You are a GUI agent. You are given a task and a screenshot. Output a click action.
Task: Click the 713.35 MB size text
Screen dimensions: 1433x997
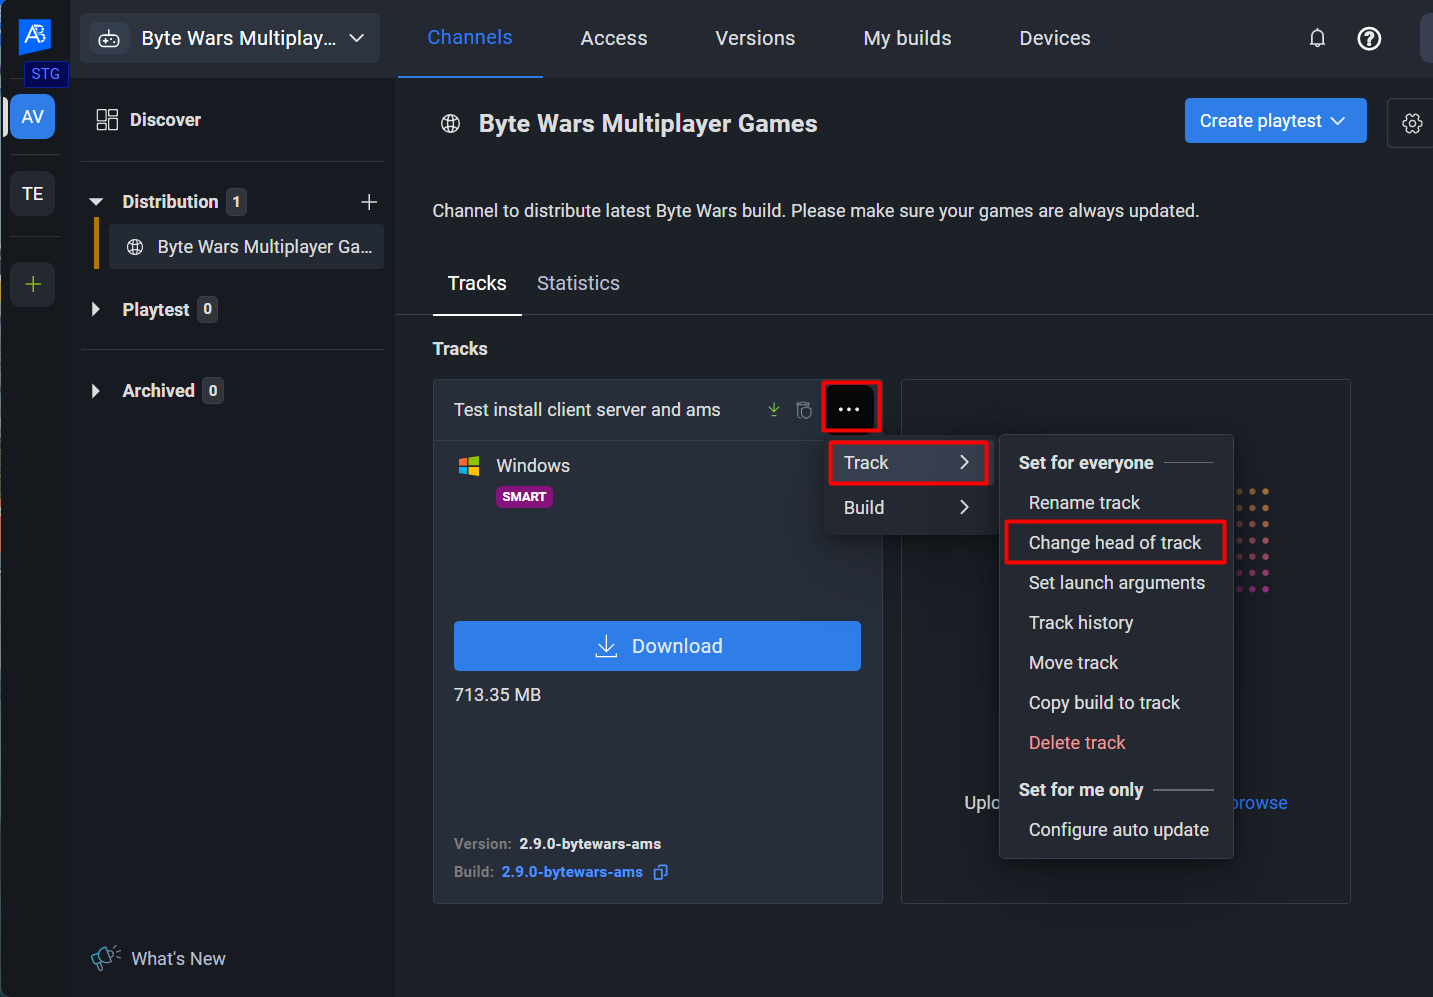[497, 695]
